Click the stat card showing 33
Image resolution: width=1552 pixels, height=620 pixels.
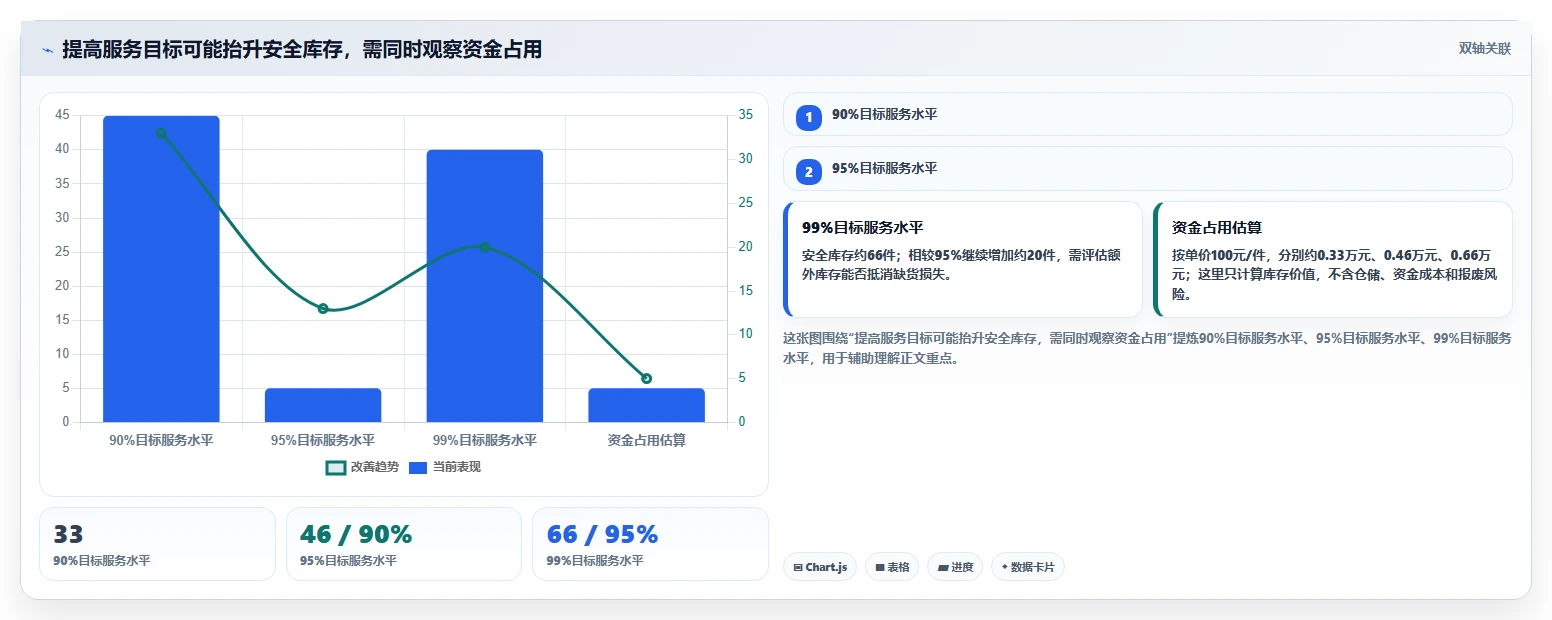(x=157, y=544)
